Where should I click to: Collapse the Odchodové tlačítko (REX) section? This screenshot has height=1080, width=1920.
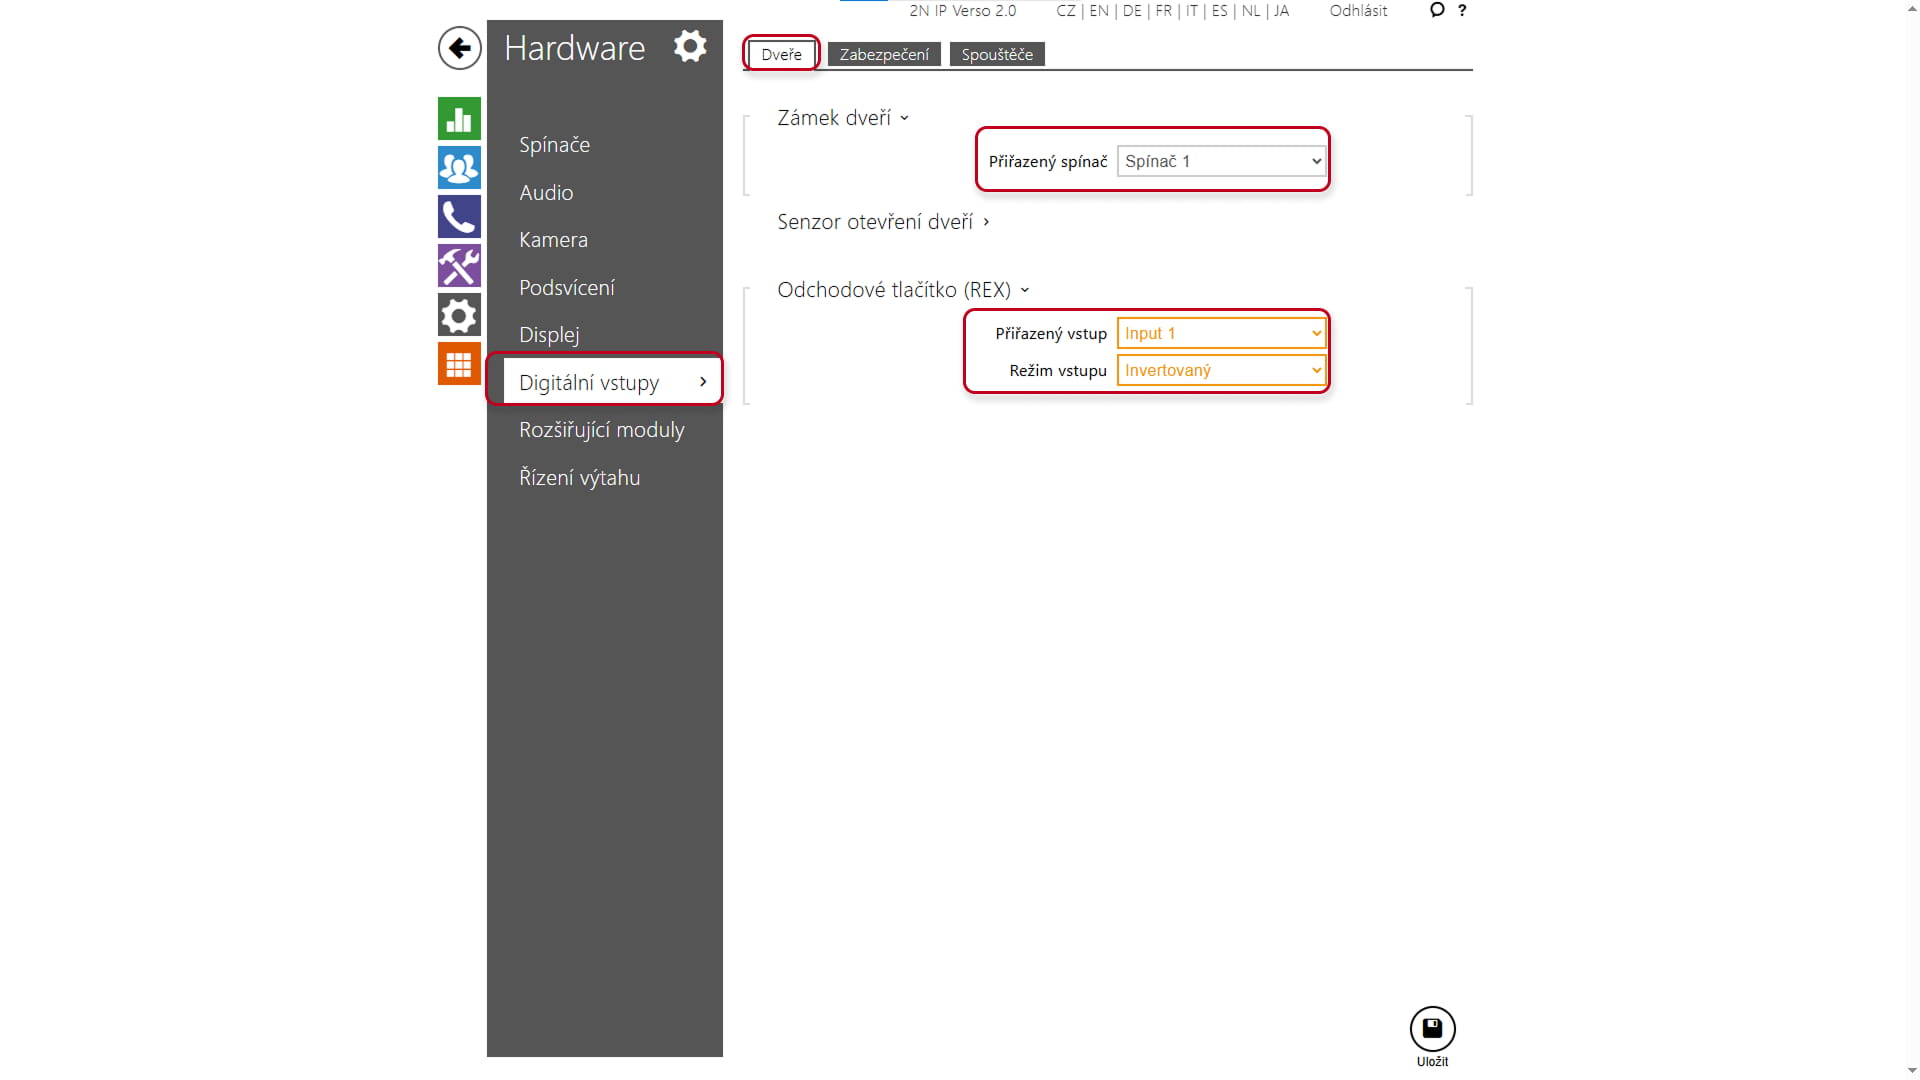point(903,290)
